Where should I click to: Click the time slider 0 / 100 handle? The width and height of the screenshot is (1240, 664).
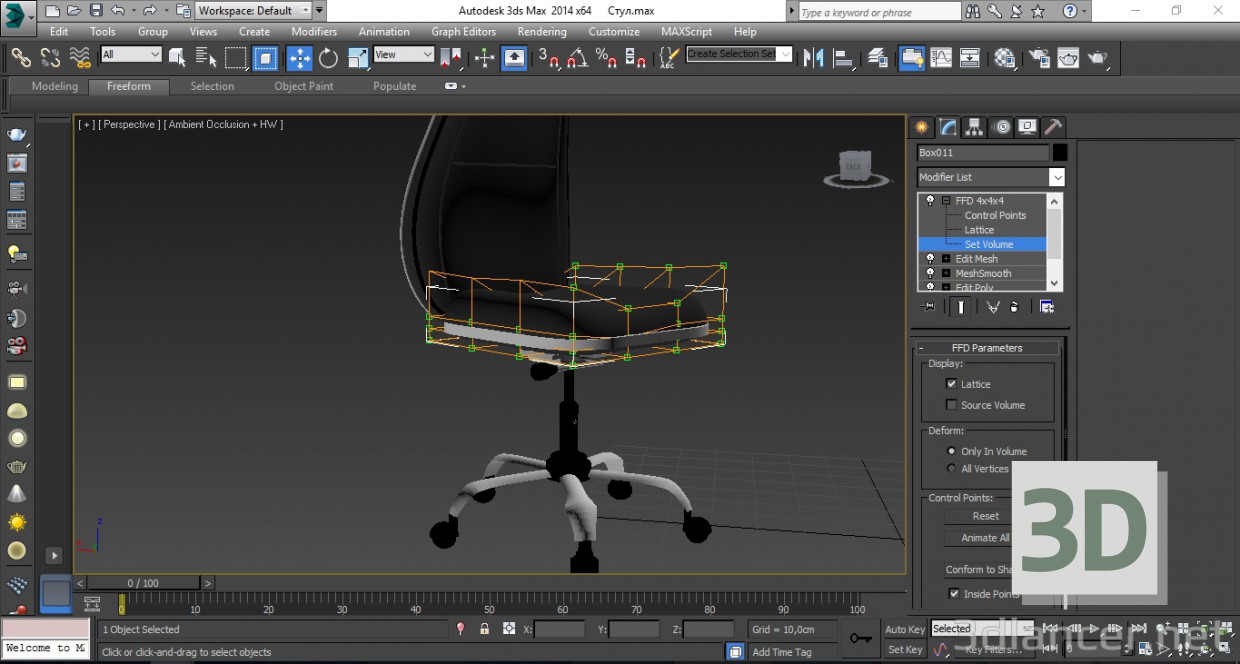point(143,583)
